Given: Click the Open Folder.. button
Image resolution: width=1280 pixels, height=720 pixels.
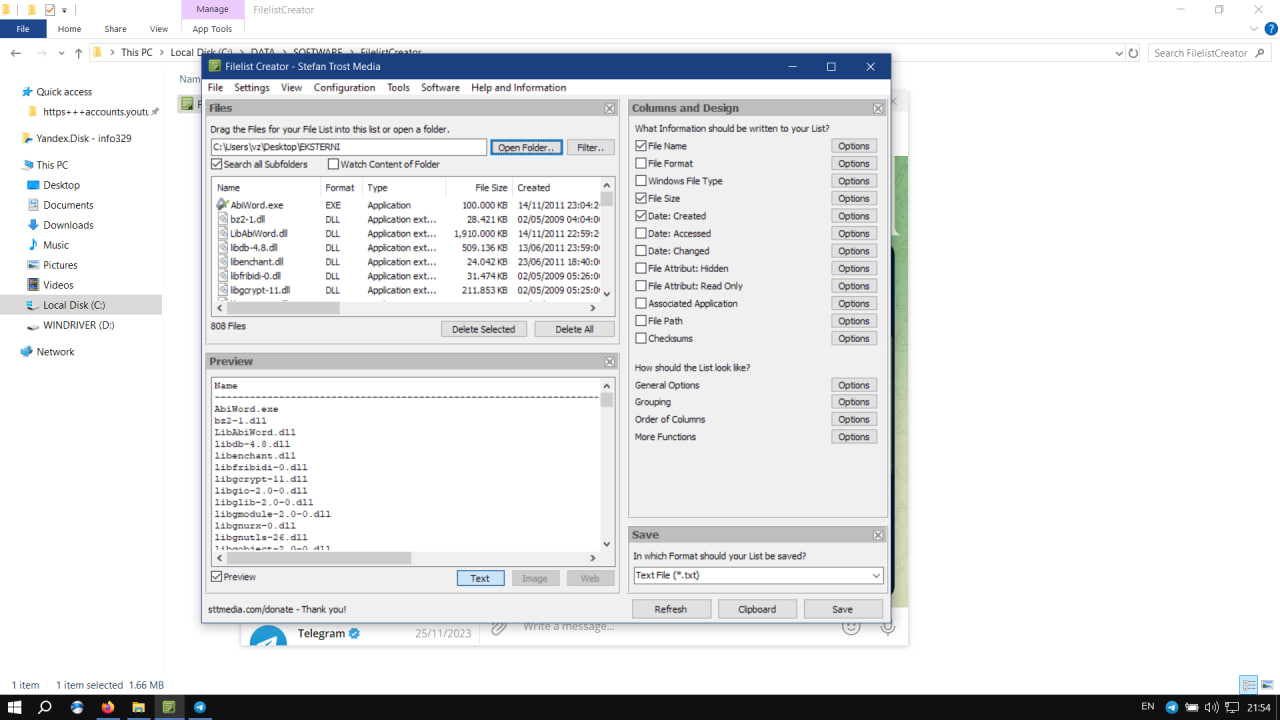Looking at the screenshot, I should click(x=526, y=148).
